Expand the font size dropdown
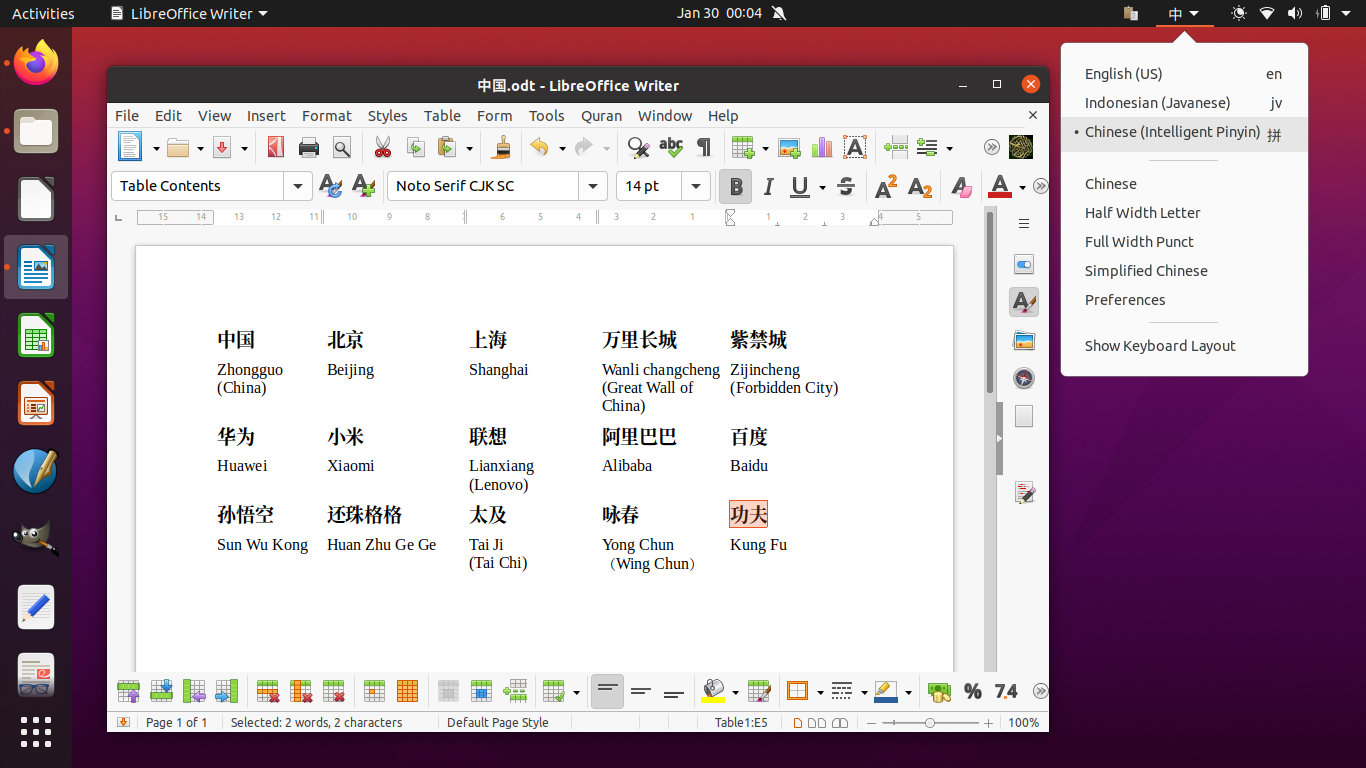This screenshot has width=1366, height=768. (x=696, y=186)
